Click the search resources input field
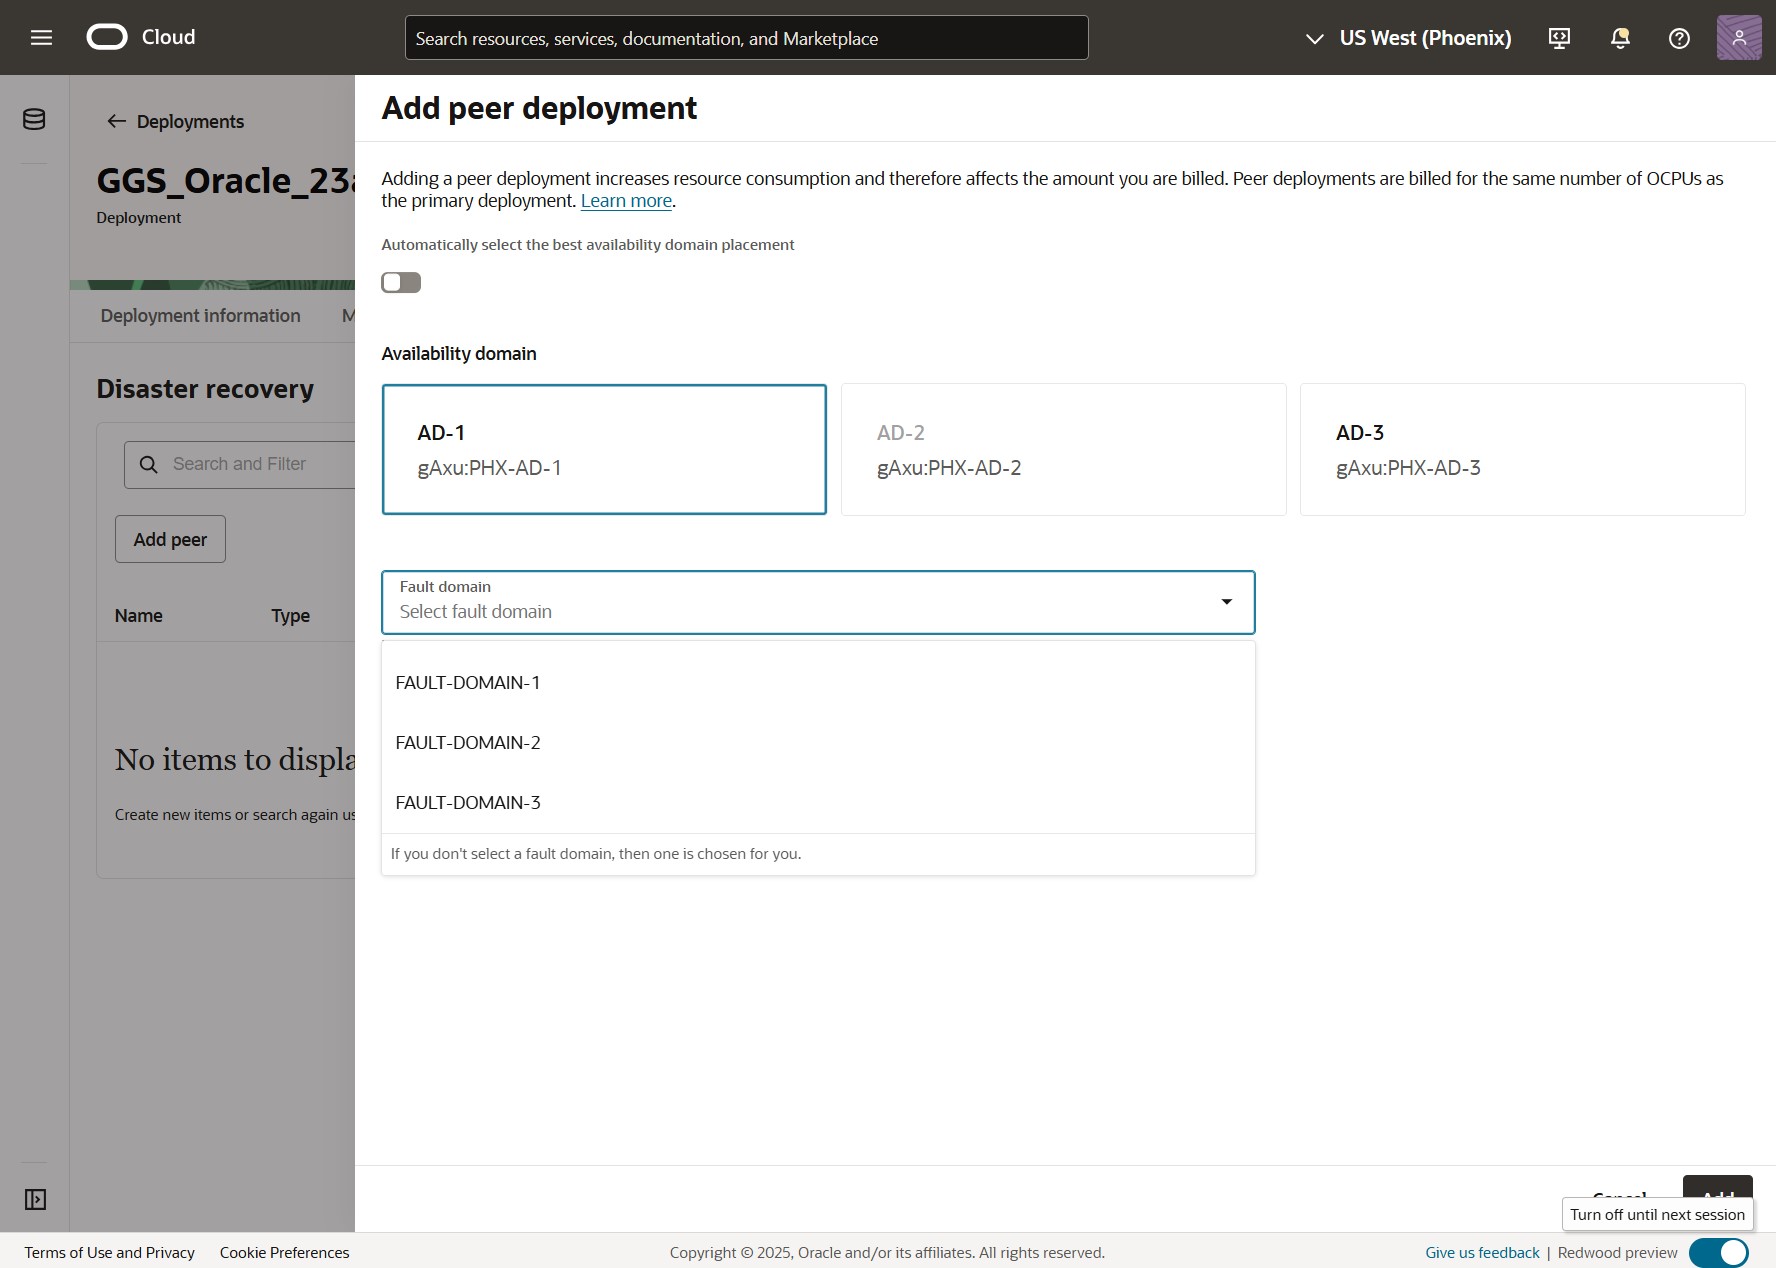 point(746,37)
